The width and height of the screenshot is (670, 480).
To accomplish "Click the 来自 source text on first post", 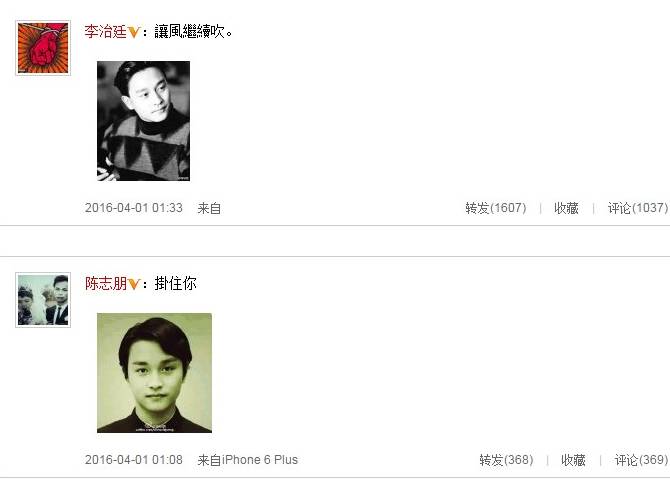I will click(x=209, y=208).
